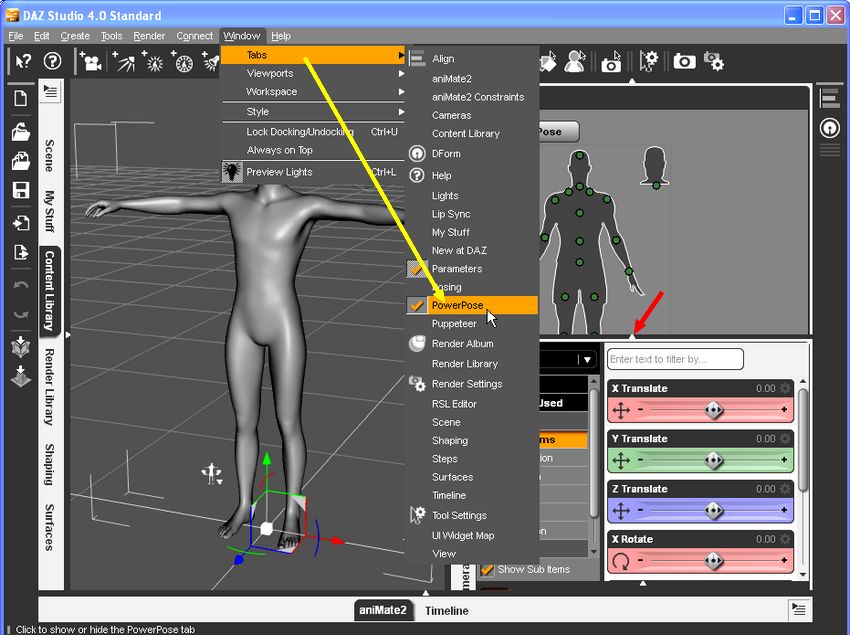Open the My Stuff side tab
This screenshot has width=850, height=635.
[x=50, y=211]
